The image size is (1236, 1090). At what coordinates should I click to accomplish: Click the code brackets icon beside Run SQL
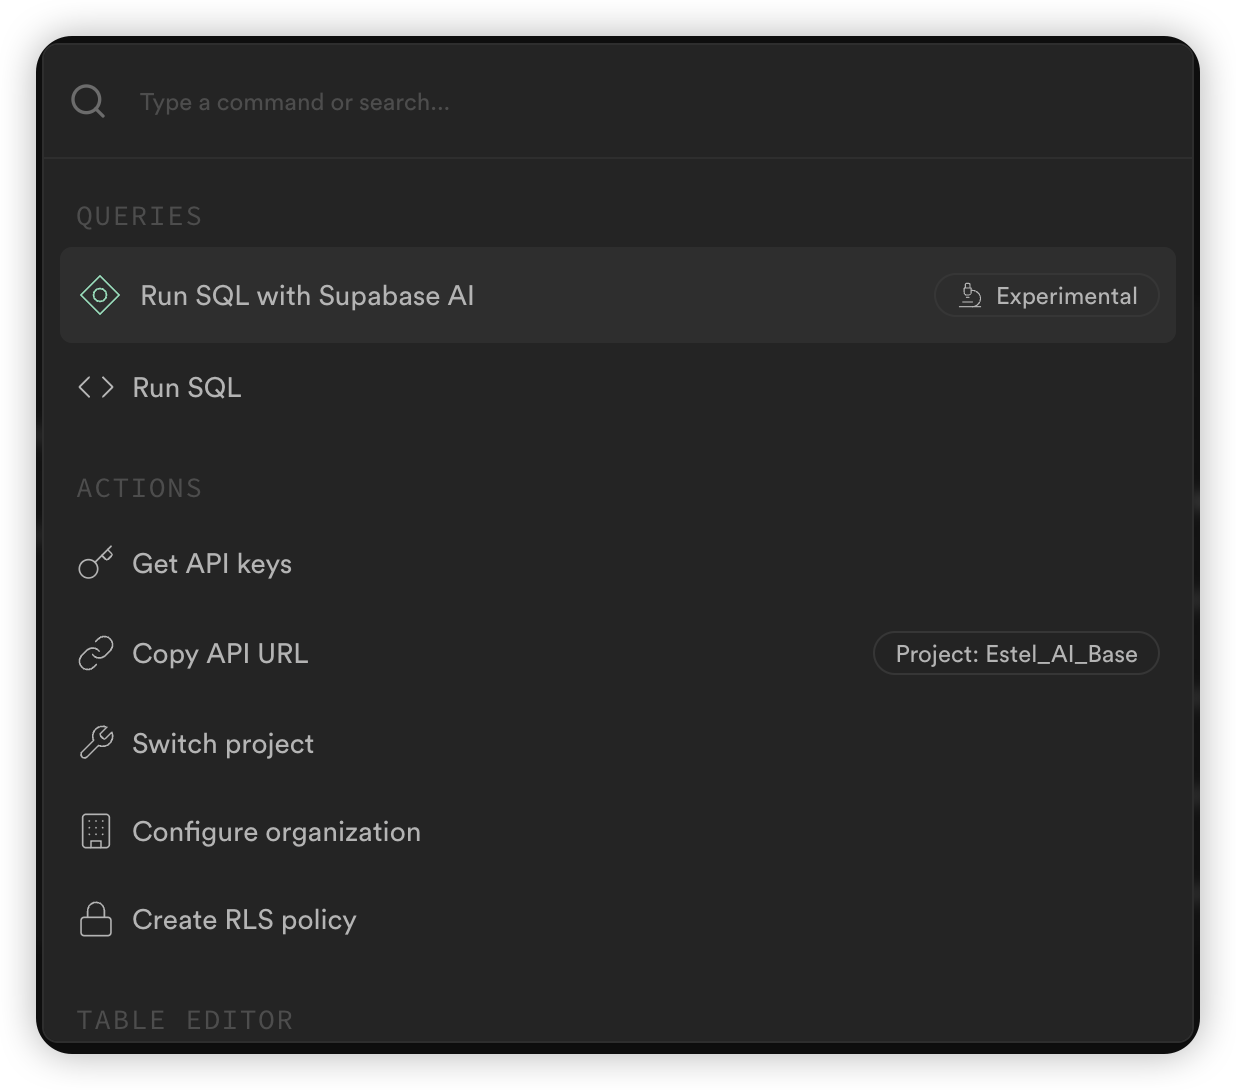pyautogui.click(x=96, y=387)
